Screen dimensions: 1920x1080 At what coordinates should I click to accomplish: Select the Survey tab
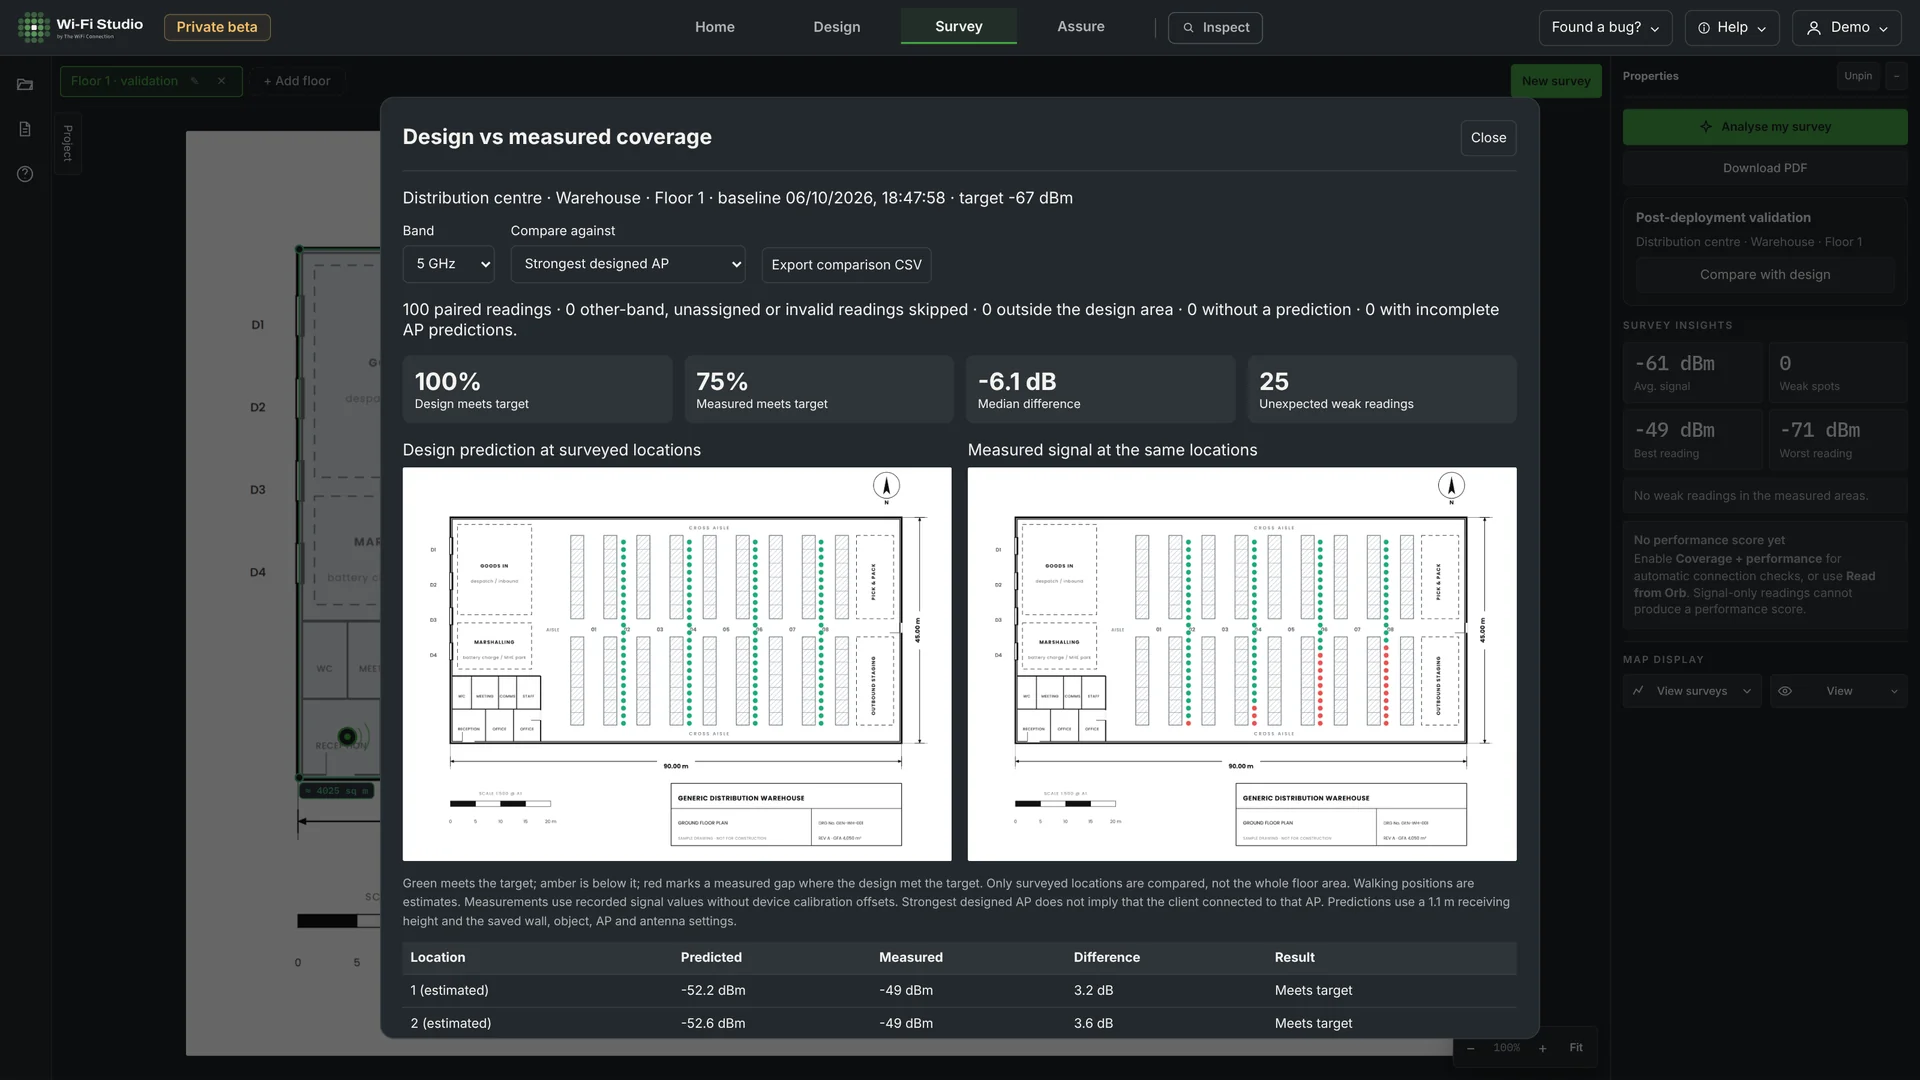click(959, 27)
